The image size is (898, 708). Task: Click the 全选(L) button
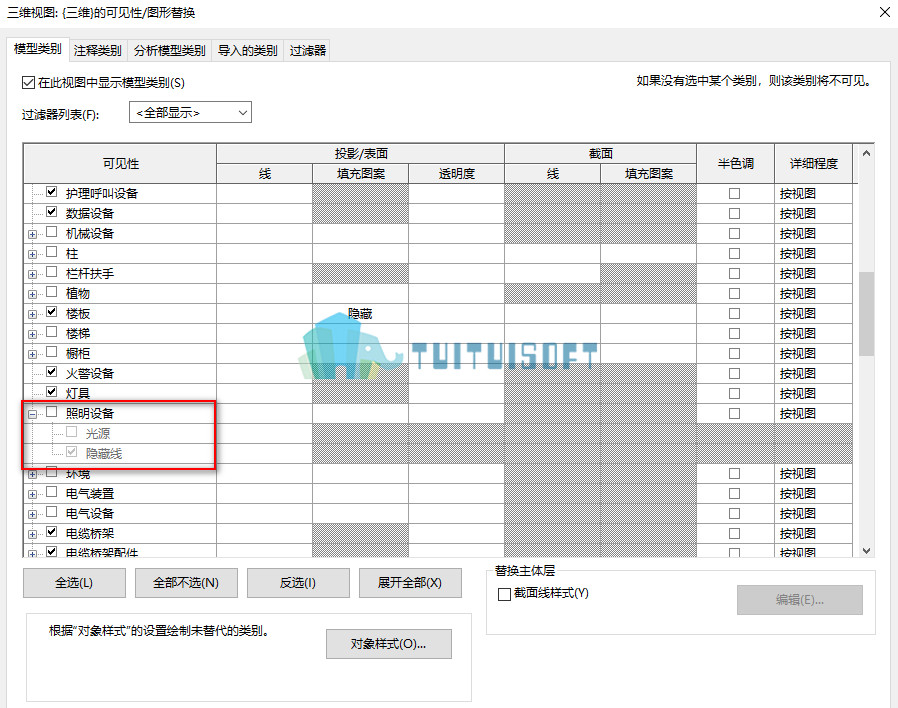74,583
